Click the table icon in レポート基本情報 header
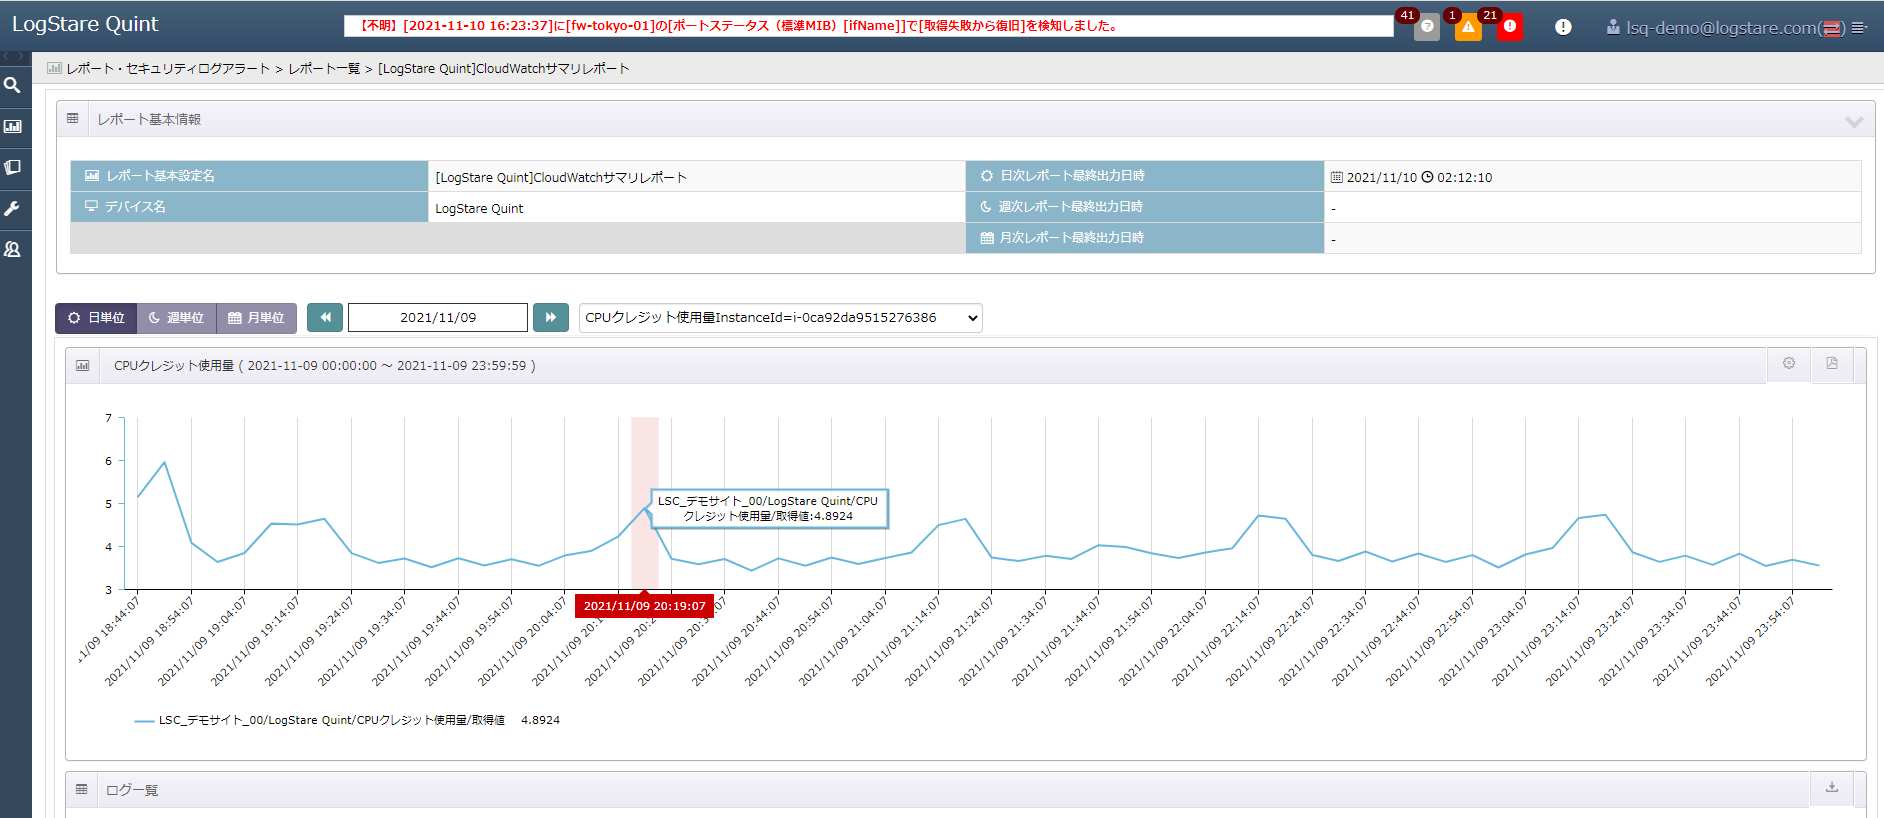The height and width of the screenshot is (818, 1884). point(72,118)
